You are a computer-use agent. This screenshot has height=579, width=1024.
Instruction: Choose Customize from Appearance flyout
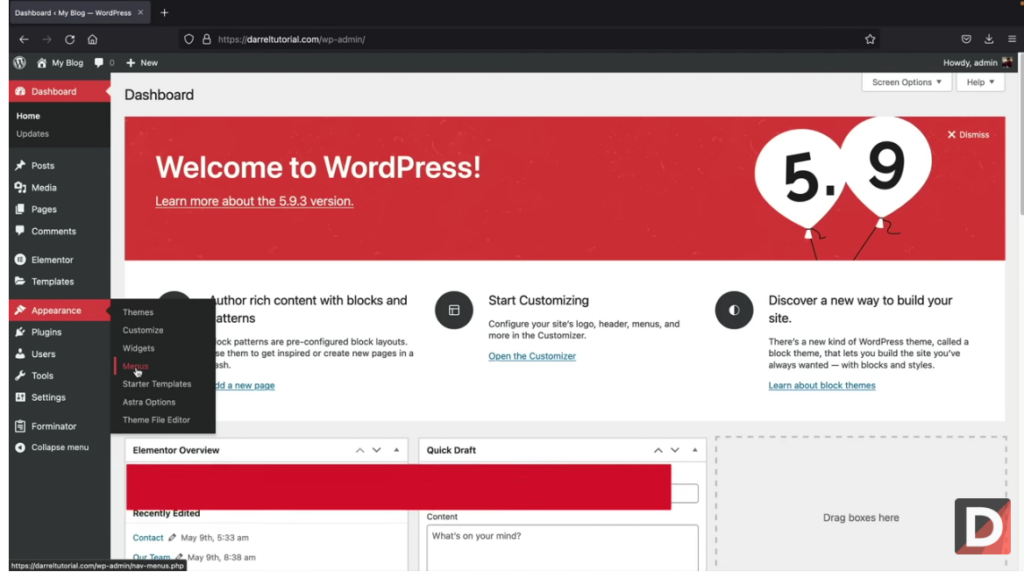(143, 330)
